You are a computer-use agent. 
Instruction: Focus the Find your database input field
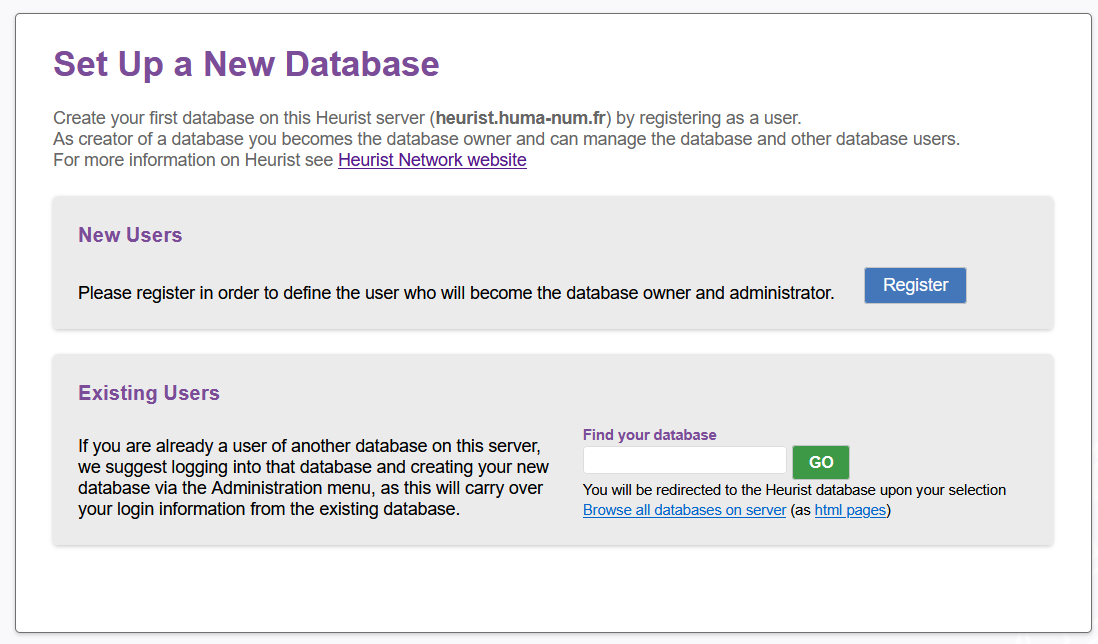[684, 460]
